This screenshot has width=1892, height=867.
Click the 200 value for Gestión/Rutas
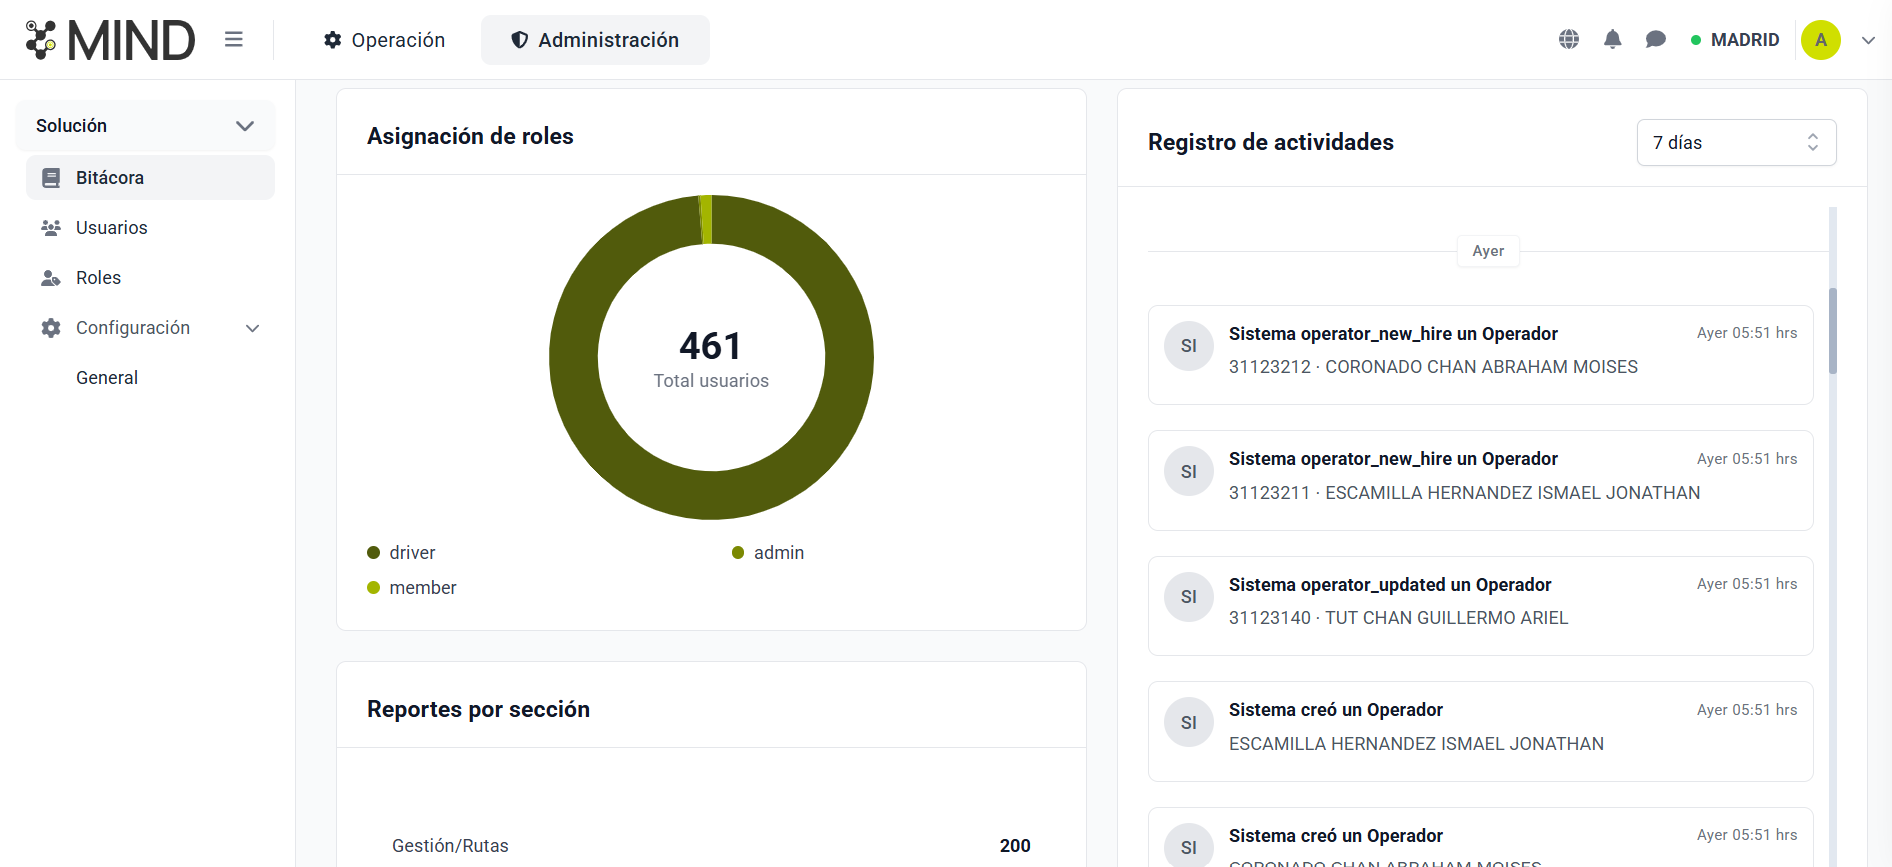pos(1015,845)
